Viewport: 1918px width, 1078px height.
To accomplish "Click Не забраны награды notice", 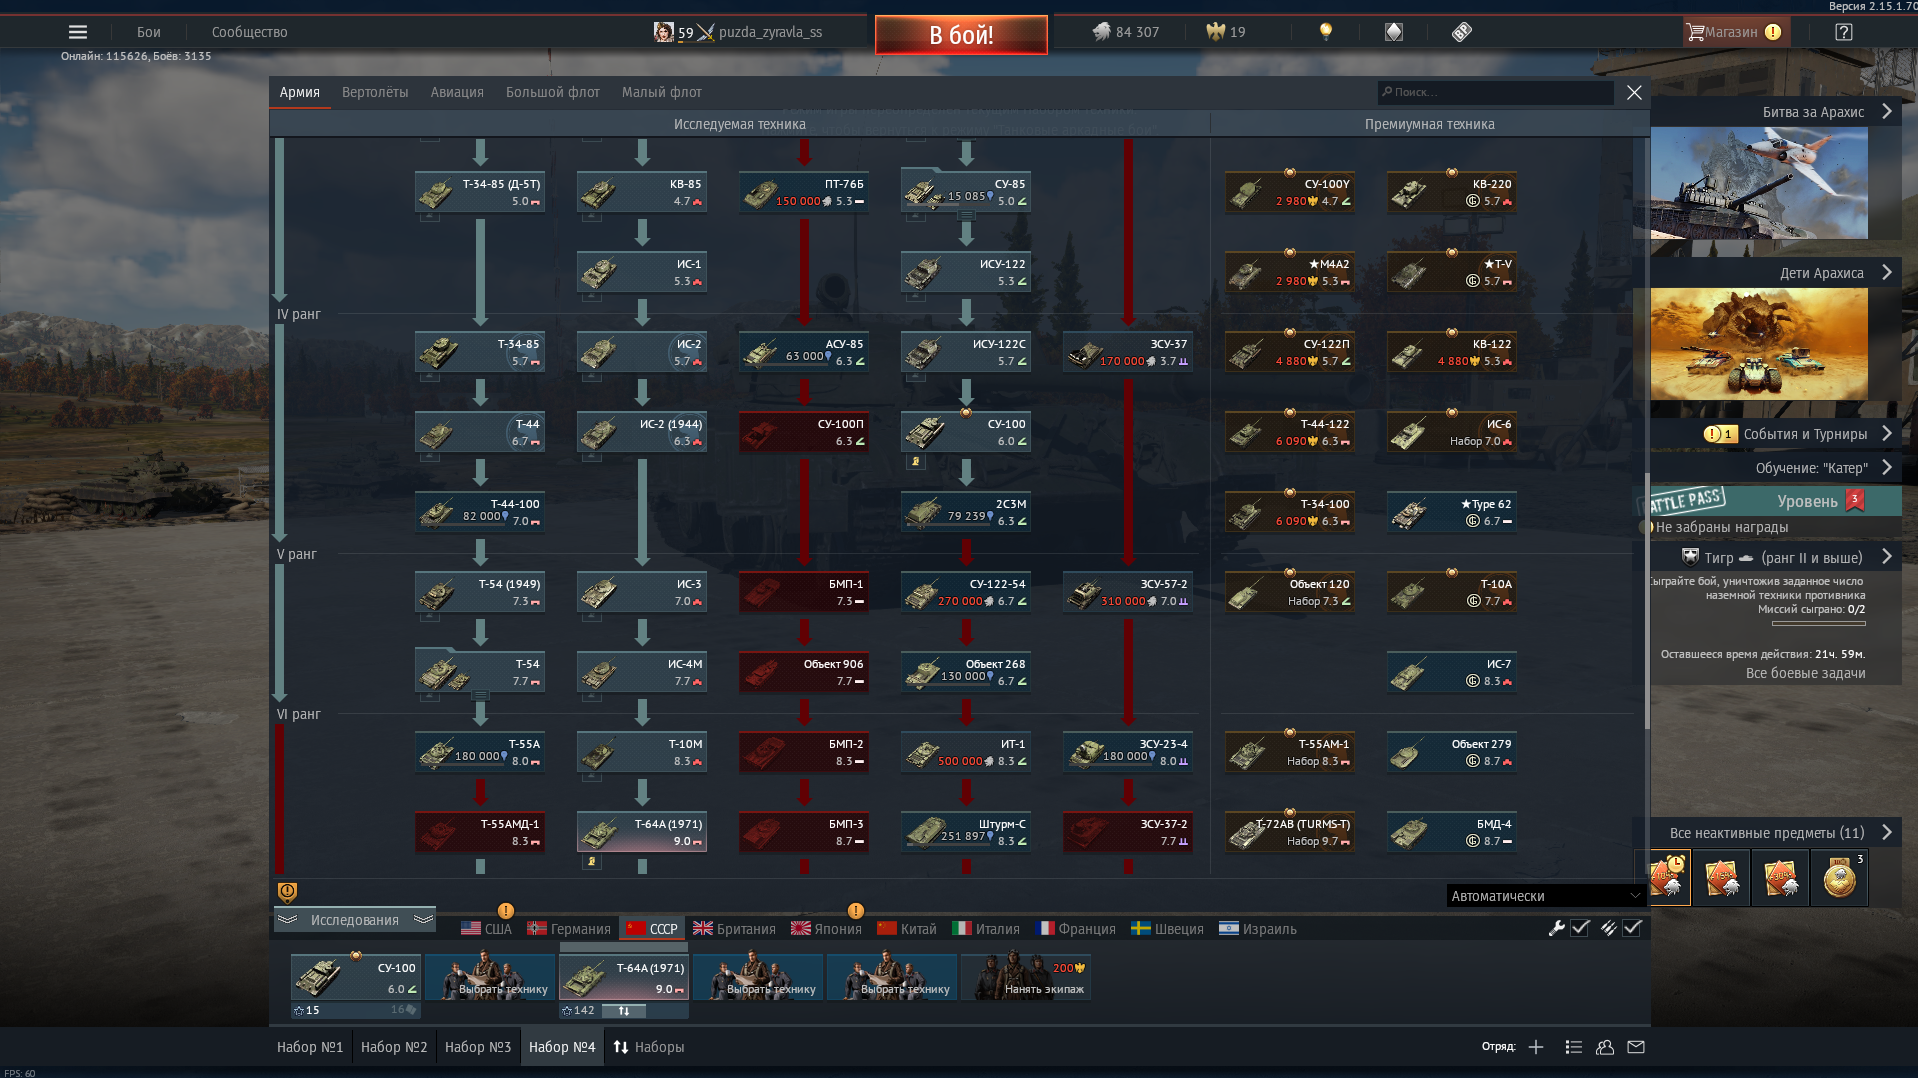I will click(1721, 527).
